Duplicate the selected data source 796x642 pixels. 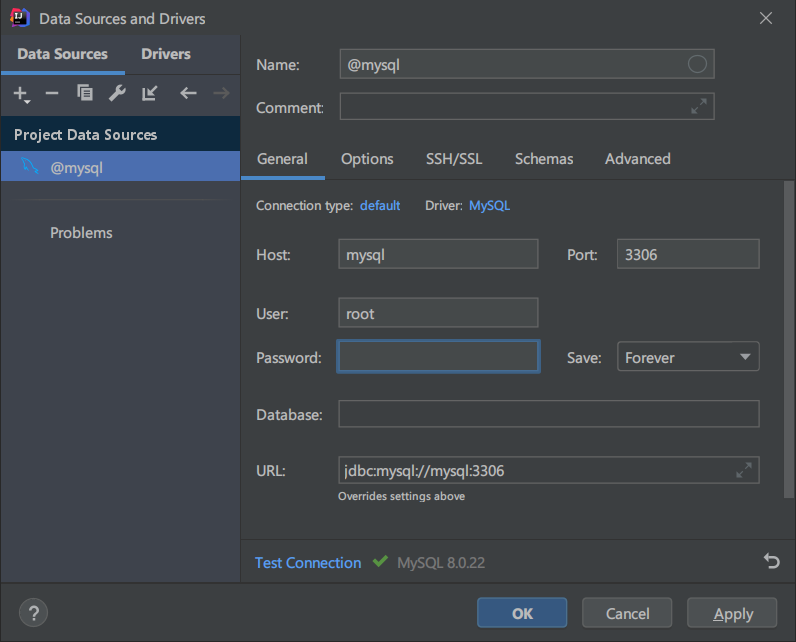[85, 93]
